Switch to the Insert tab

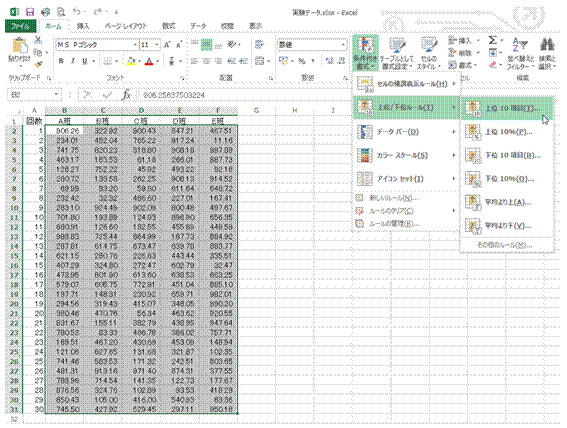point(83,26)
